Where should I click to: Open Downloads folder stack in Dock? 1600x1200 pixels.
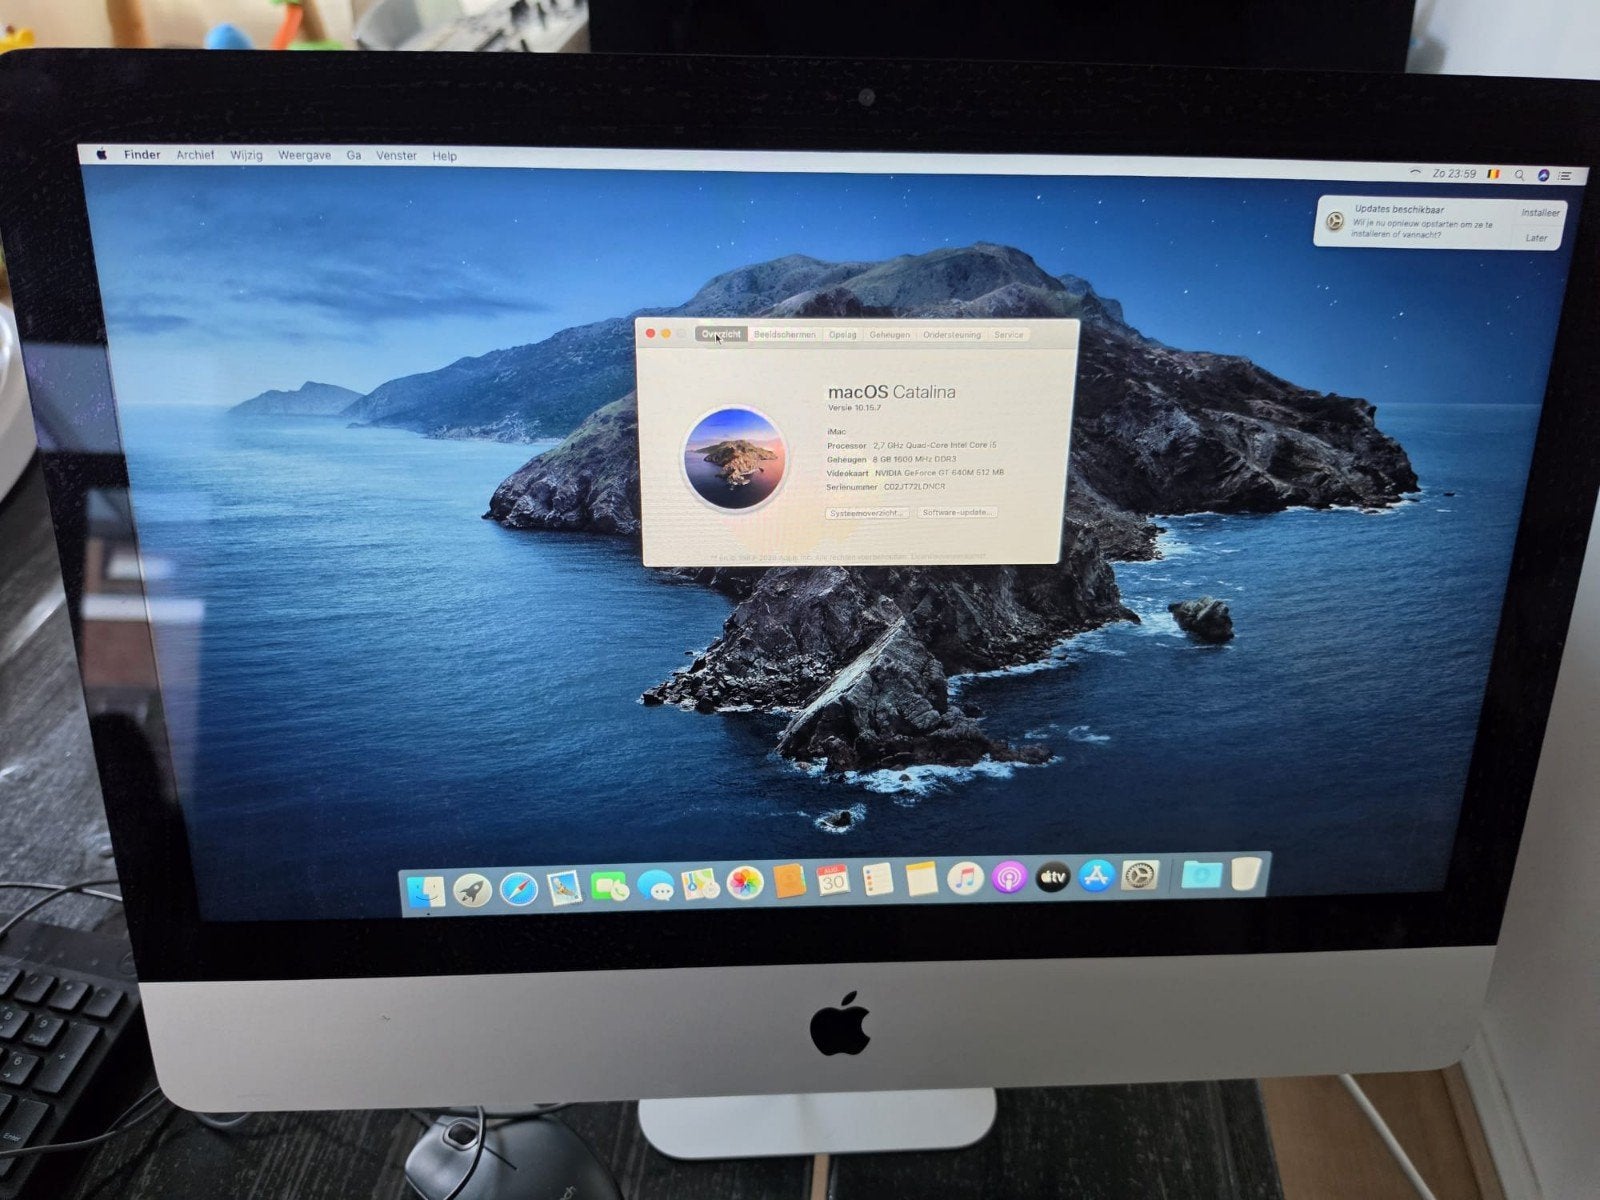click(x=1201, y=876)
